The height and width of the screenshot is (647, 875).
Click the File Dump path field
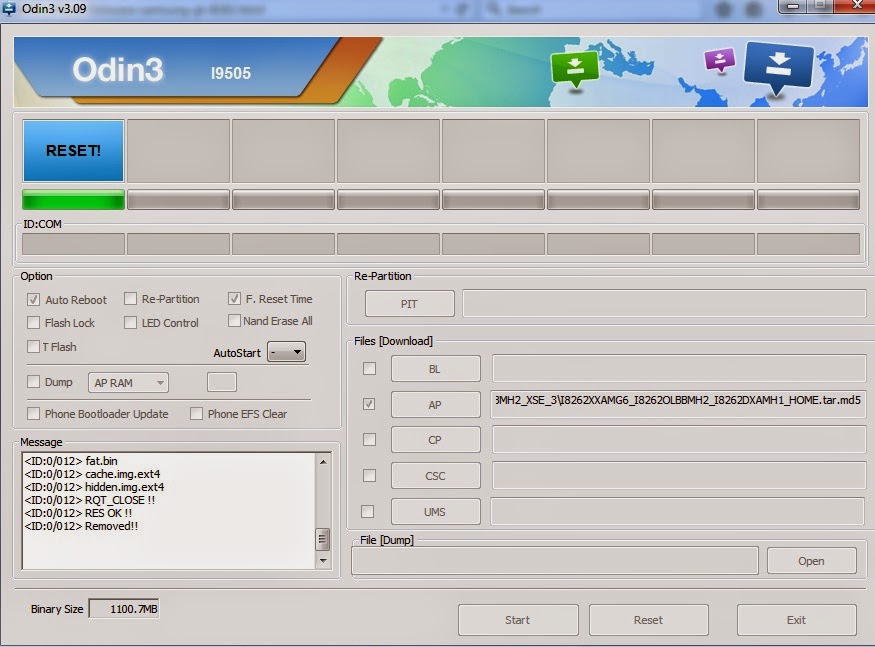[x=555, y=560]
